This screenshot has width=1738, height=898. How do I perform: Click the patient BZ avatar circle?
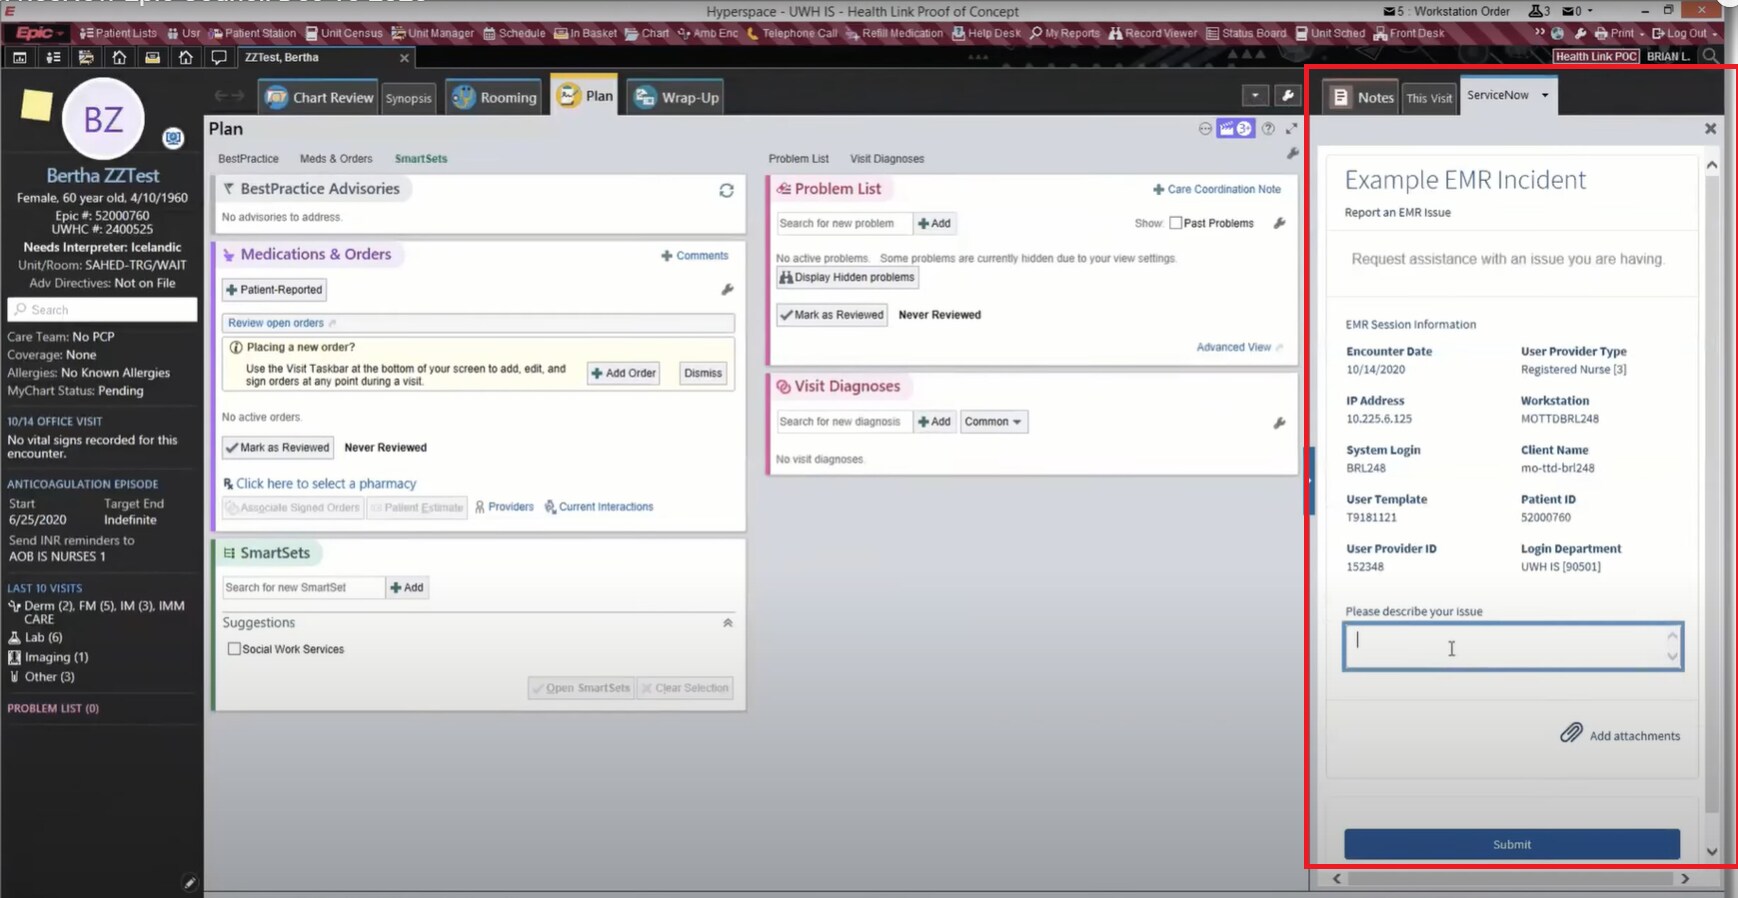click(103, 119)
